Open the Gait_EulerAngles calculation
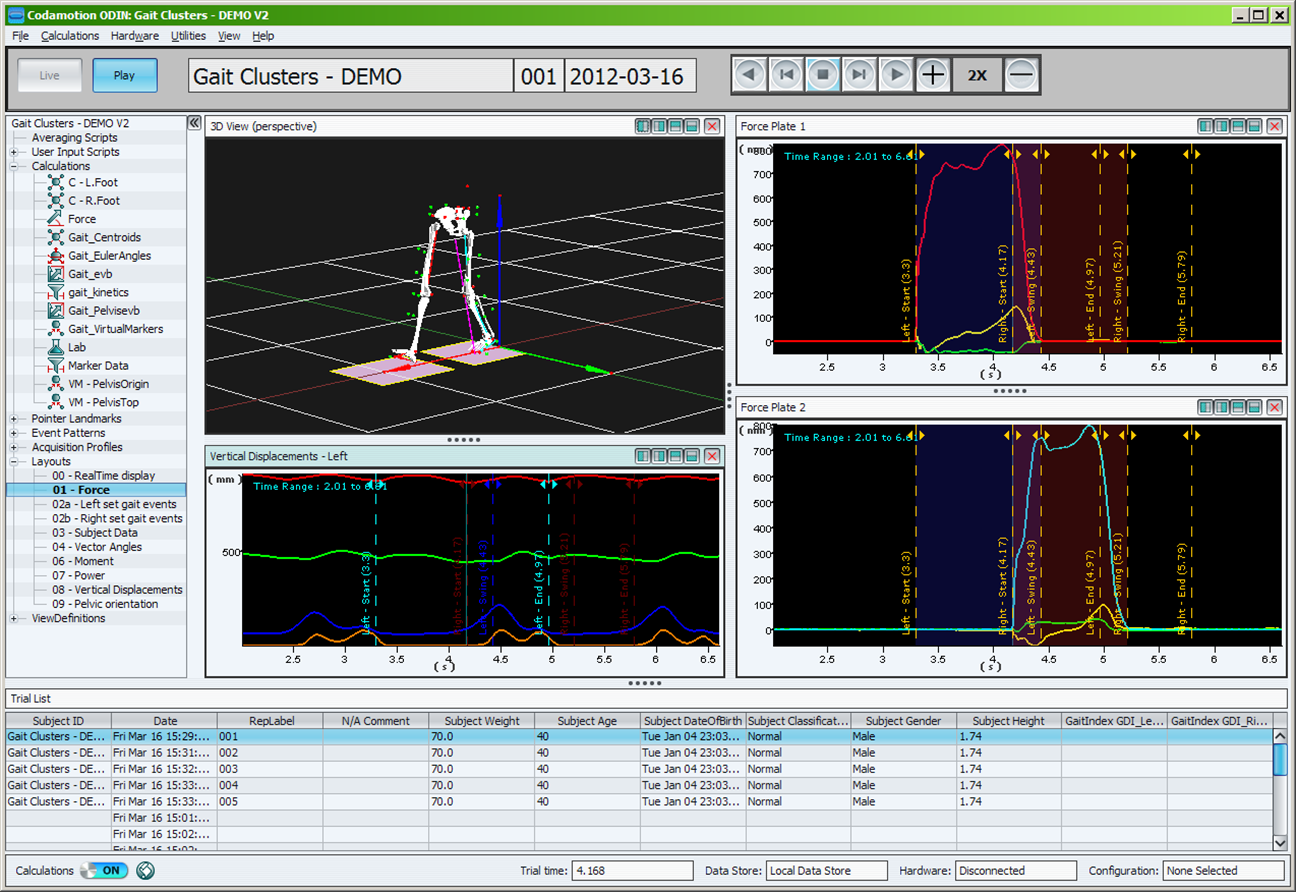Image resolution: width=1296 pixels, height=892 pixels. point(110,256)
